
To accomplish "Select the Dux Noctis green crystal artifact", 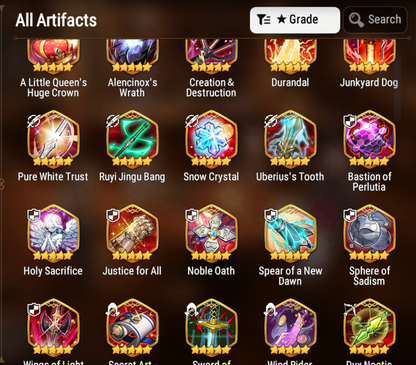I will click(369, 327).
